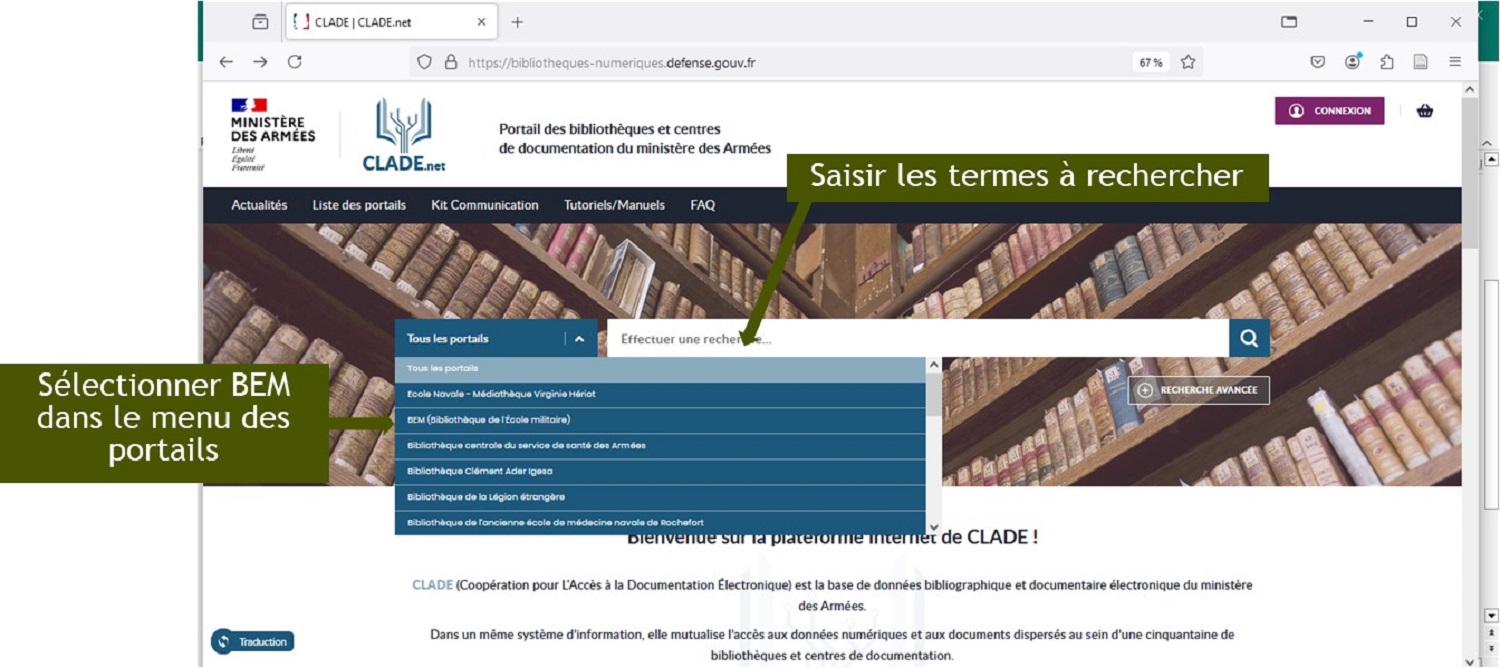
Task: Click the RECHERCHE AVANCÉE button
Action: click(1199, 390)
